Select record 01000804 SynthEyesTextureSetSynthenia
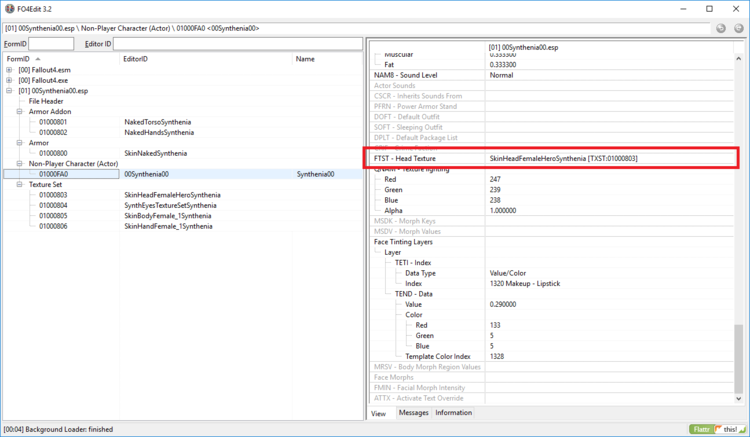 [183, 205]
